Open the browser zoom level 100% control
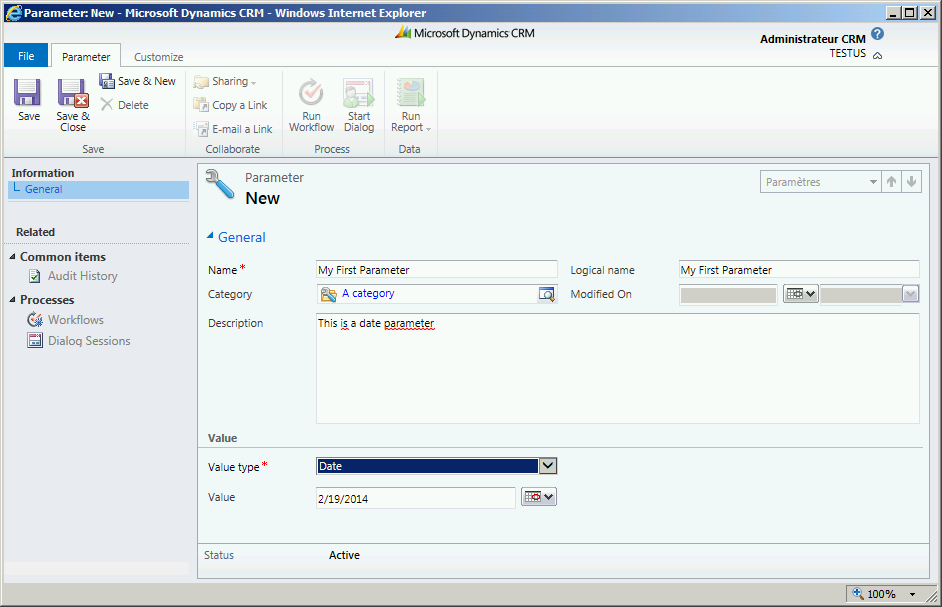The height and width of the screenshot is (607, 942). click(x=884, y=594)
